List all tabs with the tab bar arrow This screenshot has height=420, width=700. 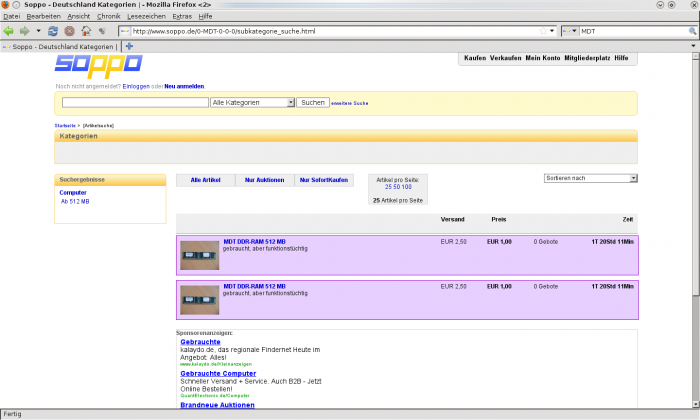[x=693, y=46]
